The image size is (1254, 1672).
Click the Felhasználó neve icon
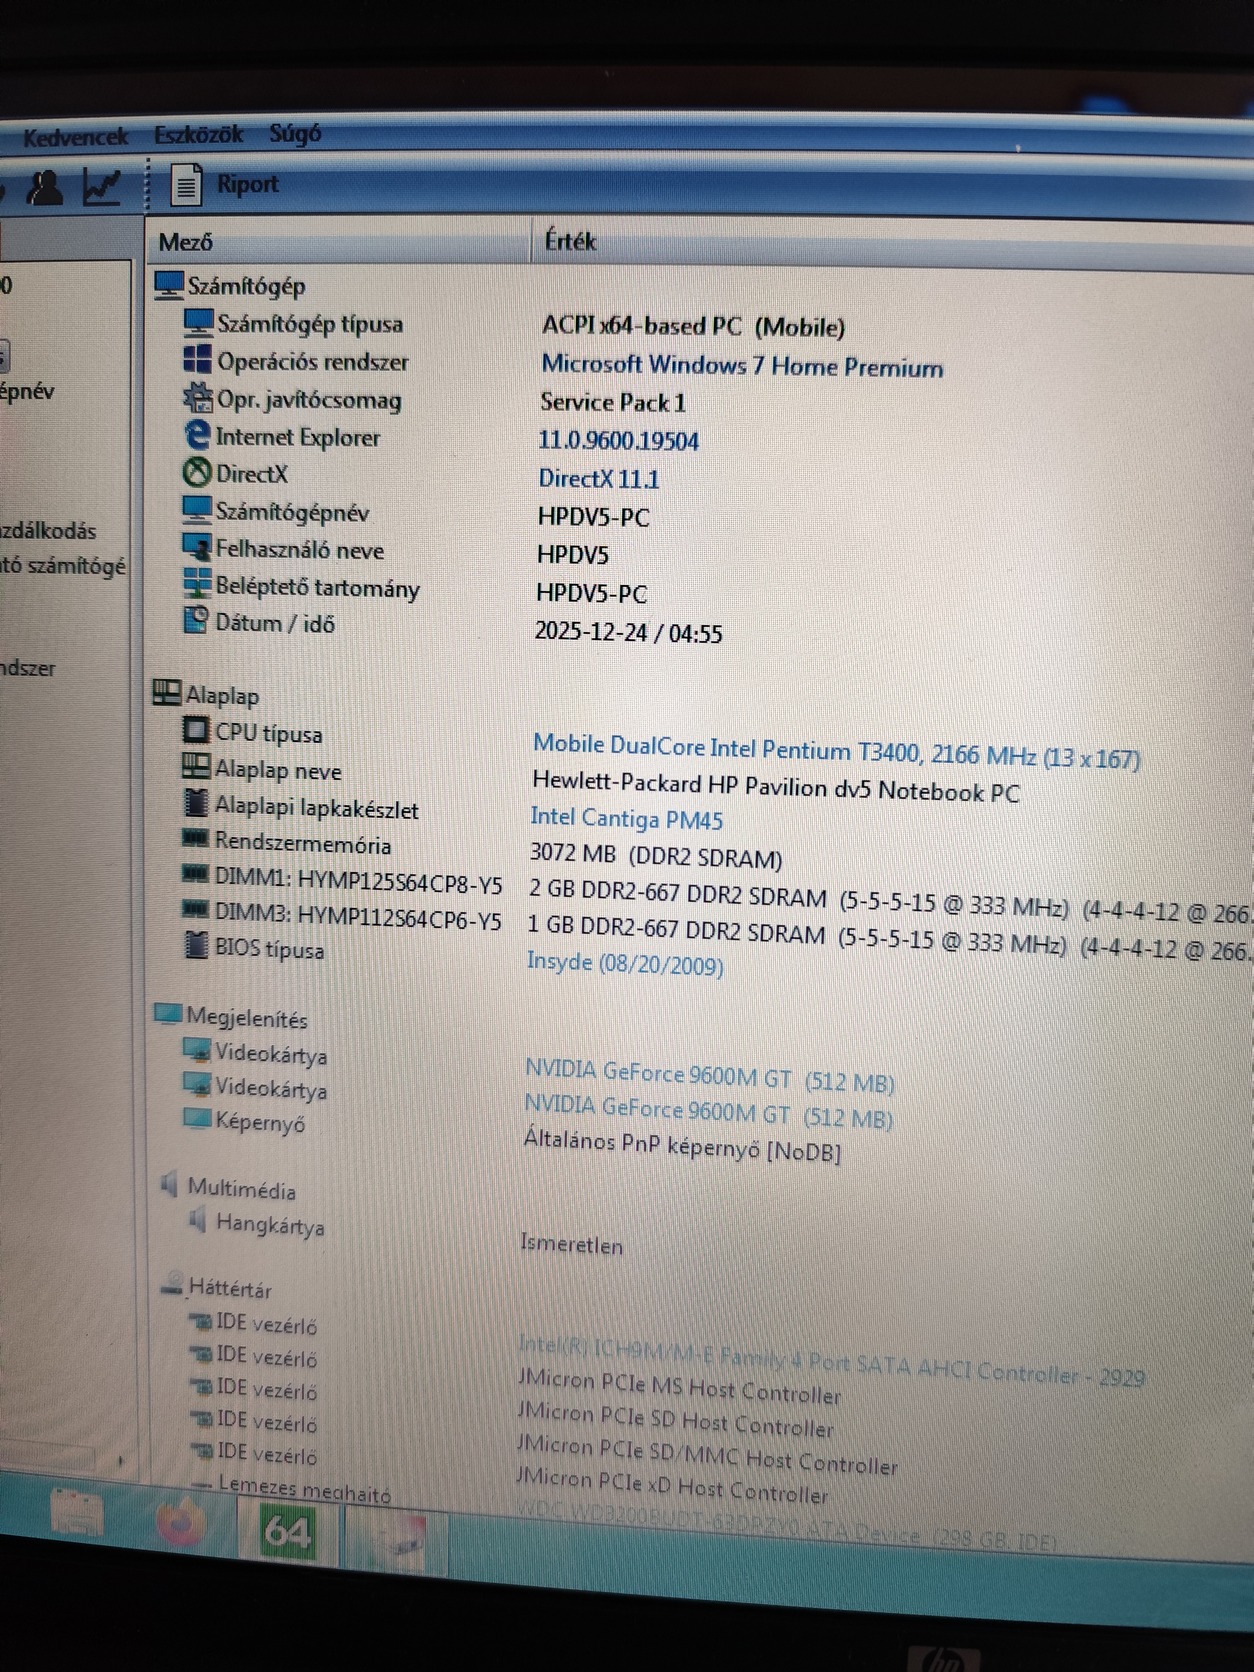click(x=197, y=547)
